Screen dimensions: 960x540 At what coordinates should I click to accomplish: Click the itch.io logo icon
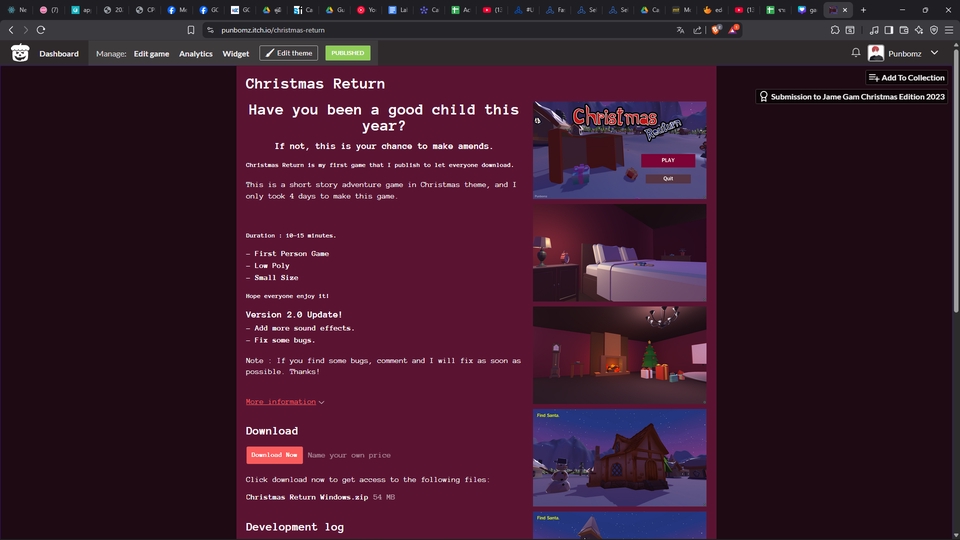point(20,53)
